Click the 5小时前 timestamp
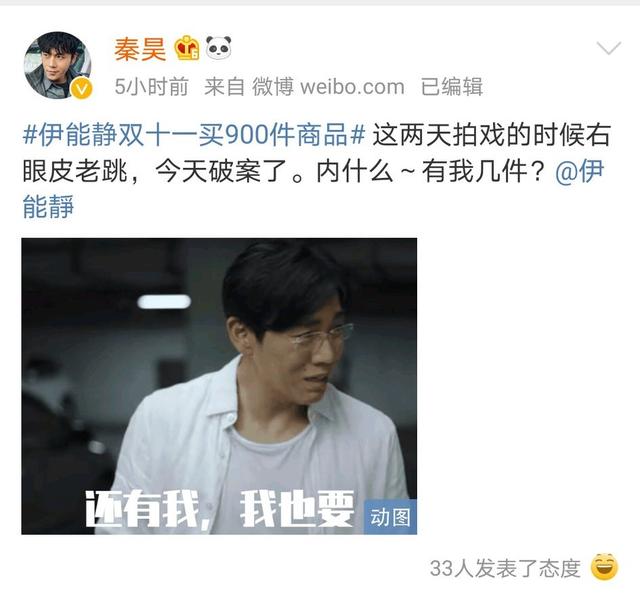Viewport: 640px width, 594px height. click(x=151, y=87)
